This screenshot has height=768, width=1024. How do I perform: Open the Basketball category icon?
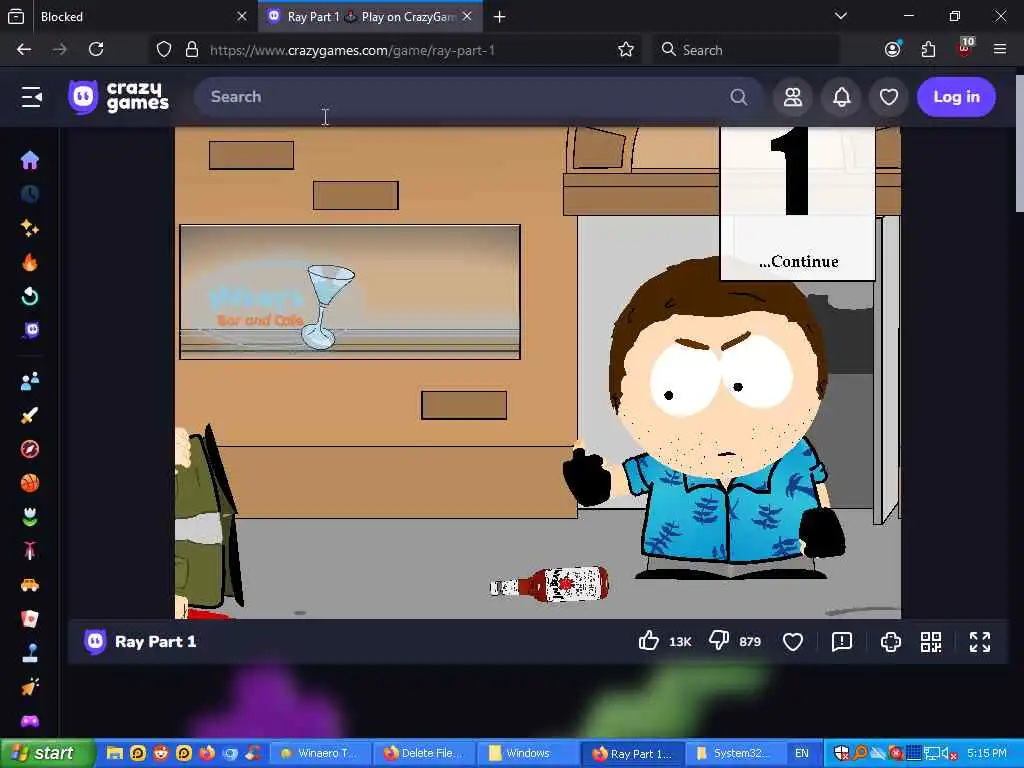[x=29, y=483]
